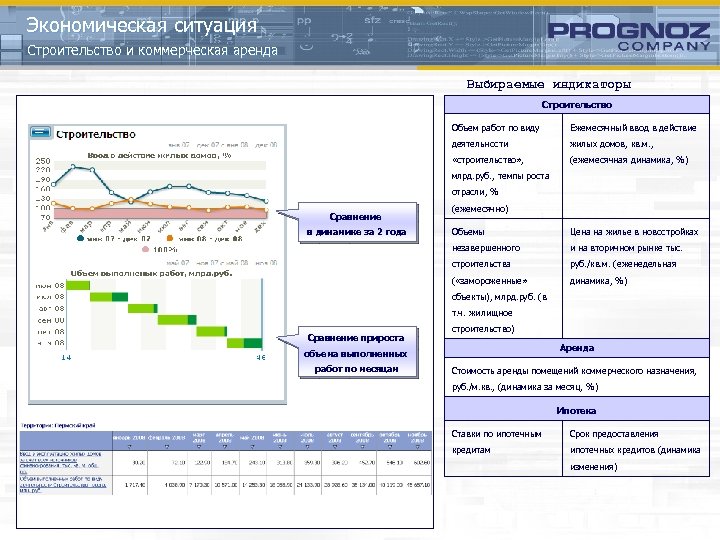The height and width of the screenshot is (540, 720).
Task: Open the filter arrow under ноябрь 2008 column
Action: click(417, 446)
